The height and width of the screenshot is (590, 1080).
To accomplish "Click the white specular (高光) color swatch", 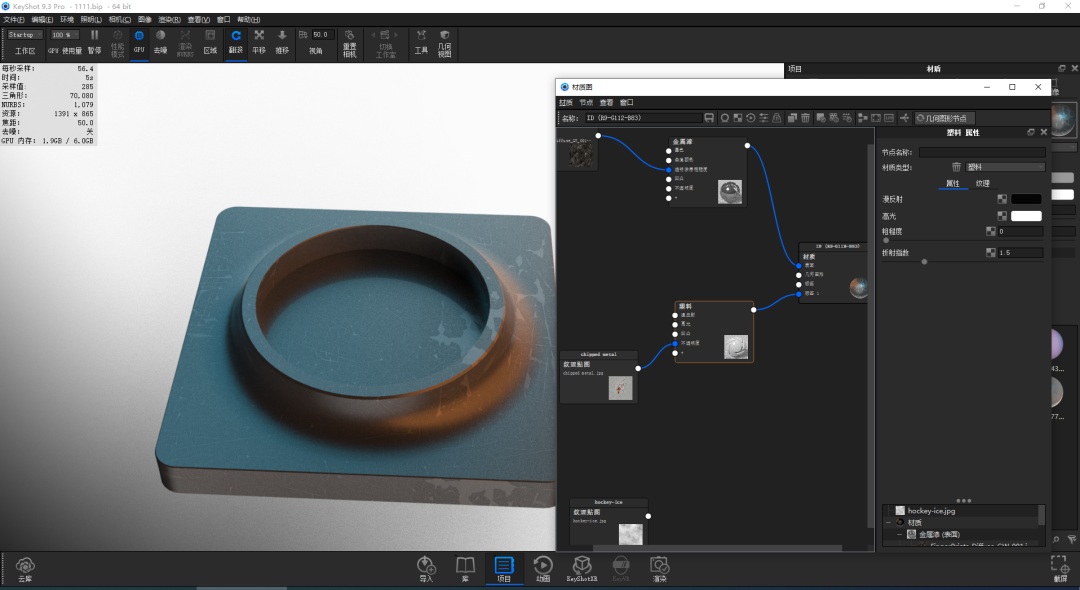I will coord(1026,216).
